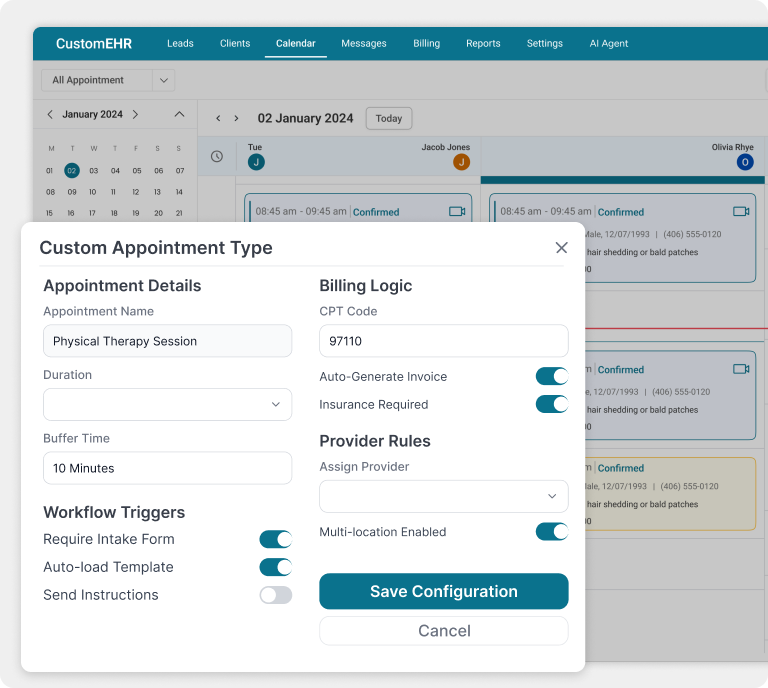Viewport: 768px width, 688px height.
Task: Open the AI Agent tab
Action: (609, 44)
